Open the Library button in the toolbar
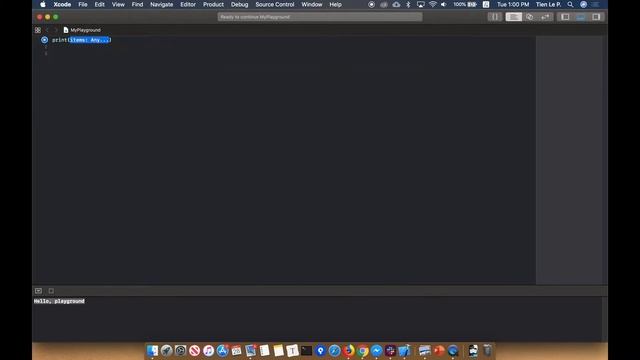Image resolution: width=640 pixels, height=360 pixels. tap(494, 17)
